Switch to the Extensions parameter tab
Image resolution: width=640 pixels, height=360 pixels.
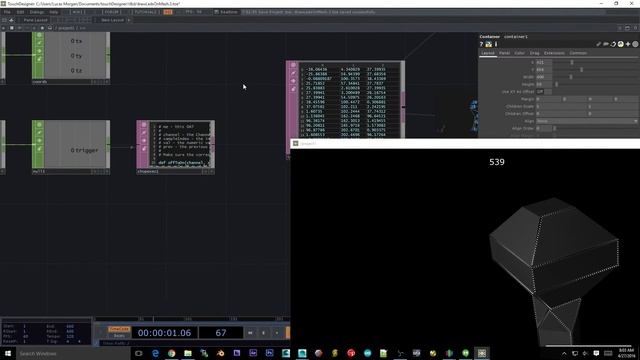[554, 53]
